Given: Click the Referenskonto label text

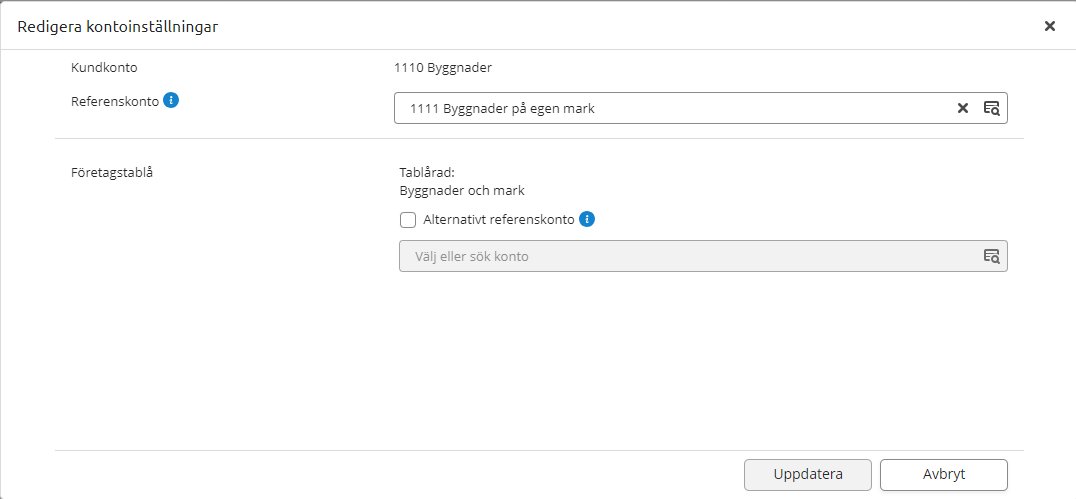Looking at the screenshot, I should [x=114, y=101].
